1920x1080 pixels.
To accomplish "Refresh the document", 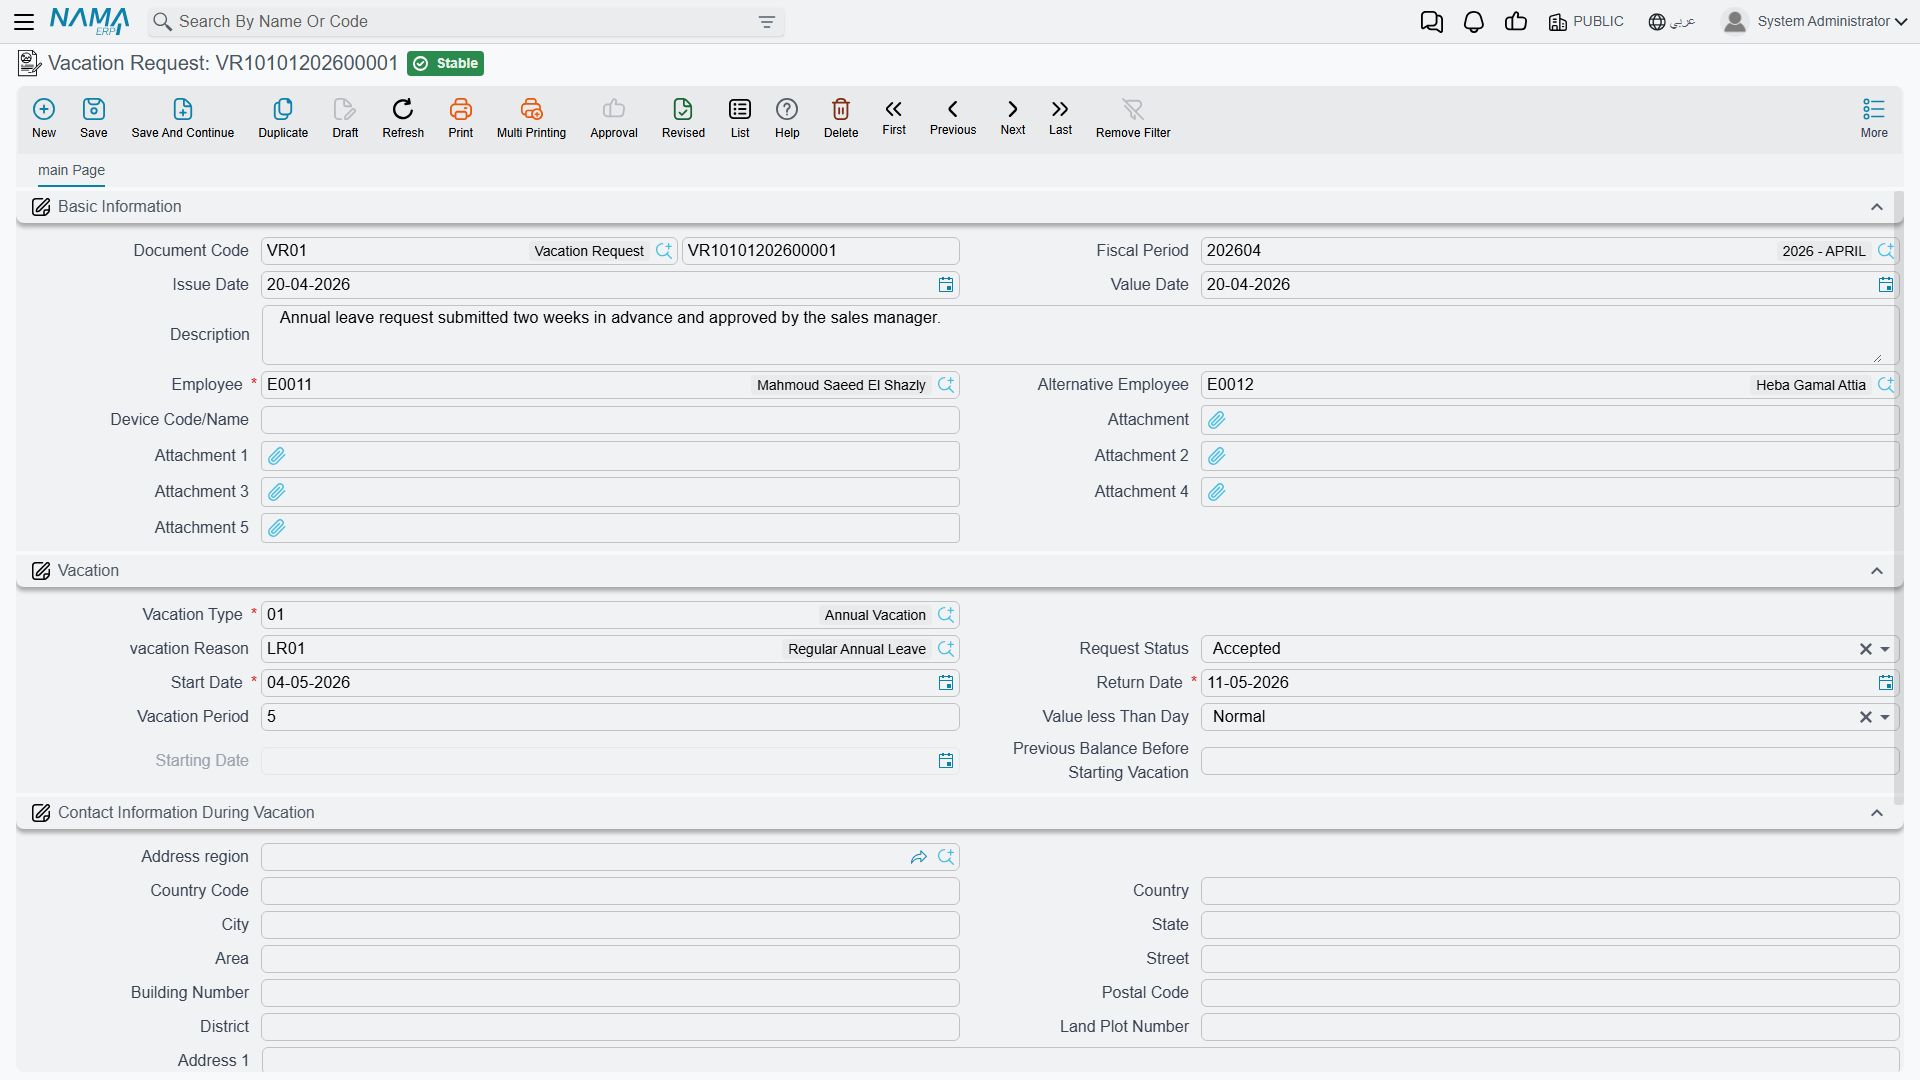I will (x=403, y=118).
